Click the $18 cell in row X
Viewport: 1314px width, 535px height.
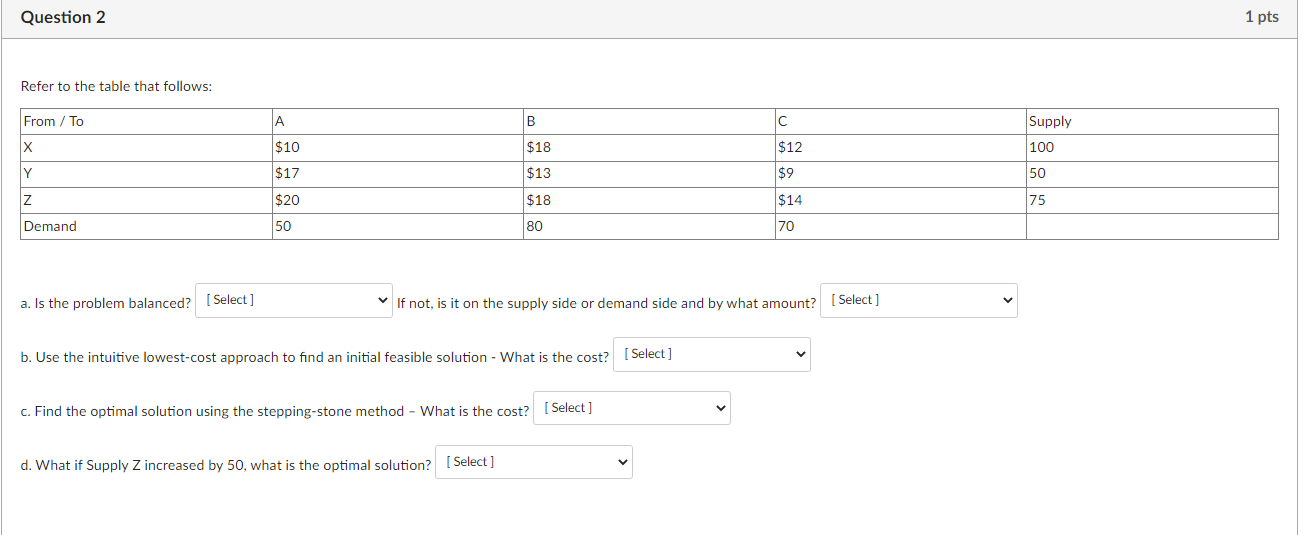click(x=649, y=148)
